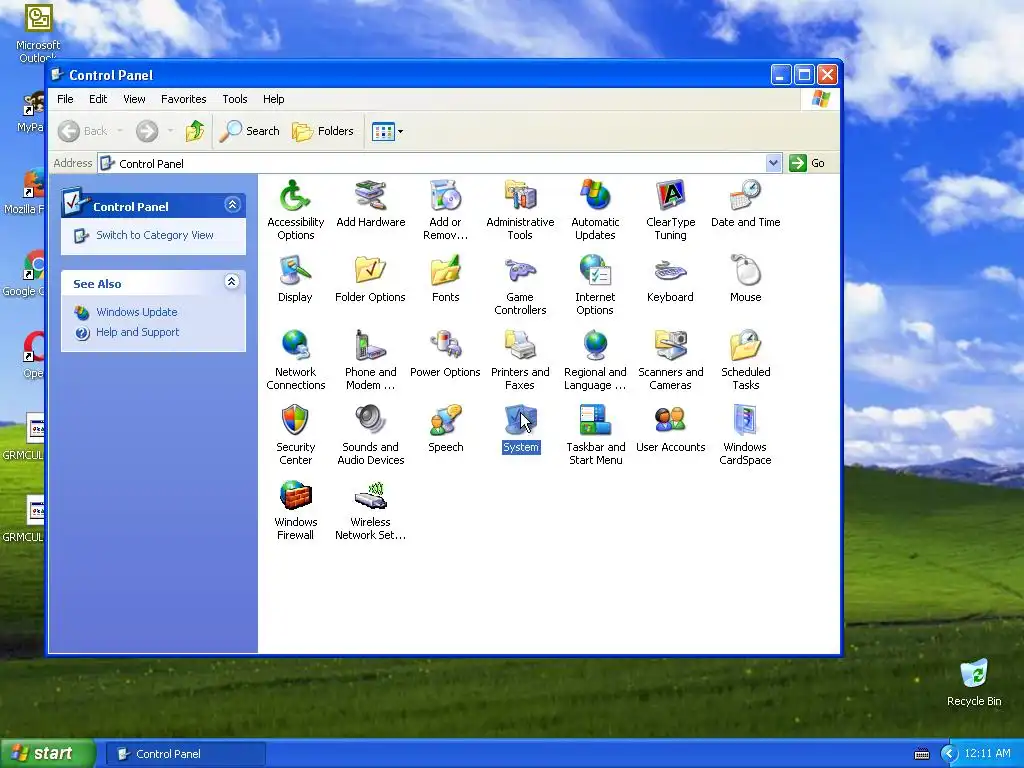Open the Windows Update link
This screenshot has height=768, width=1024.
click(136, 312)
